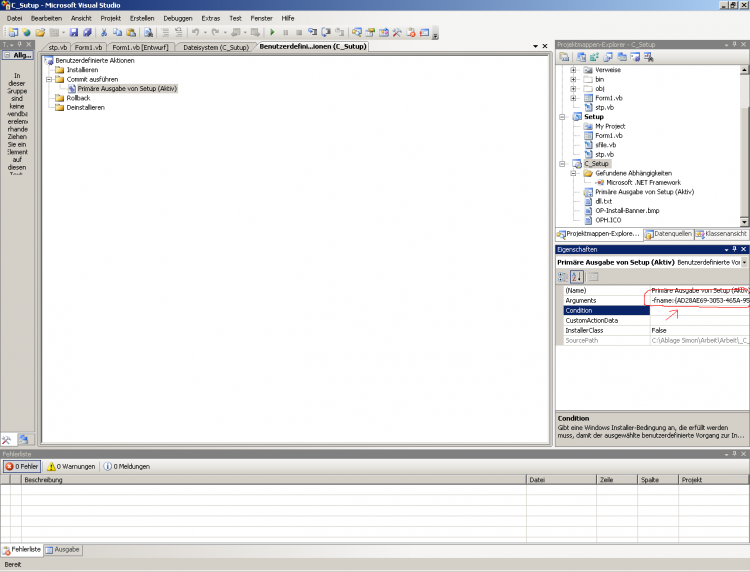Click the File System Editor icon in Explorer toolbar
Screen dimensions: 750x572
coord(581,57)
